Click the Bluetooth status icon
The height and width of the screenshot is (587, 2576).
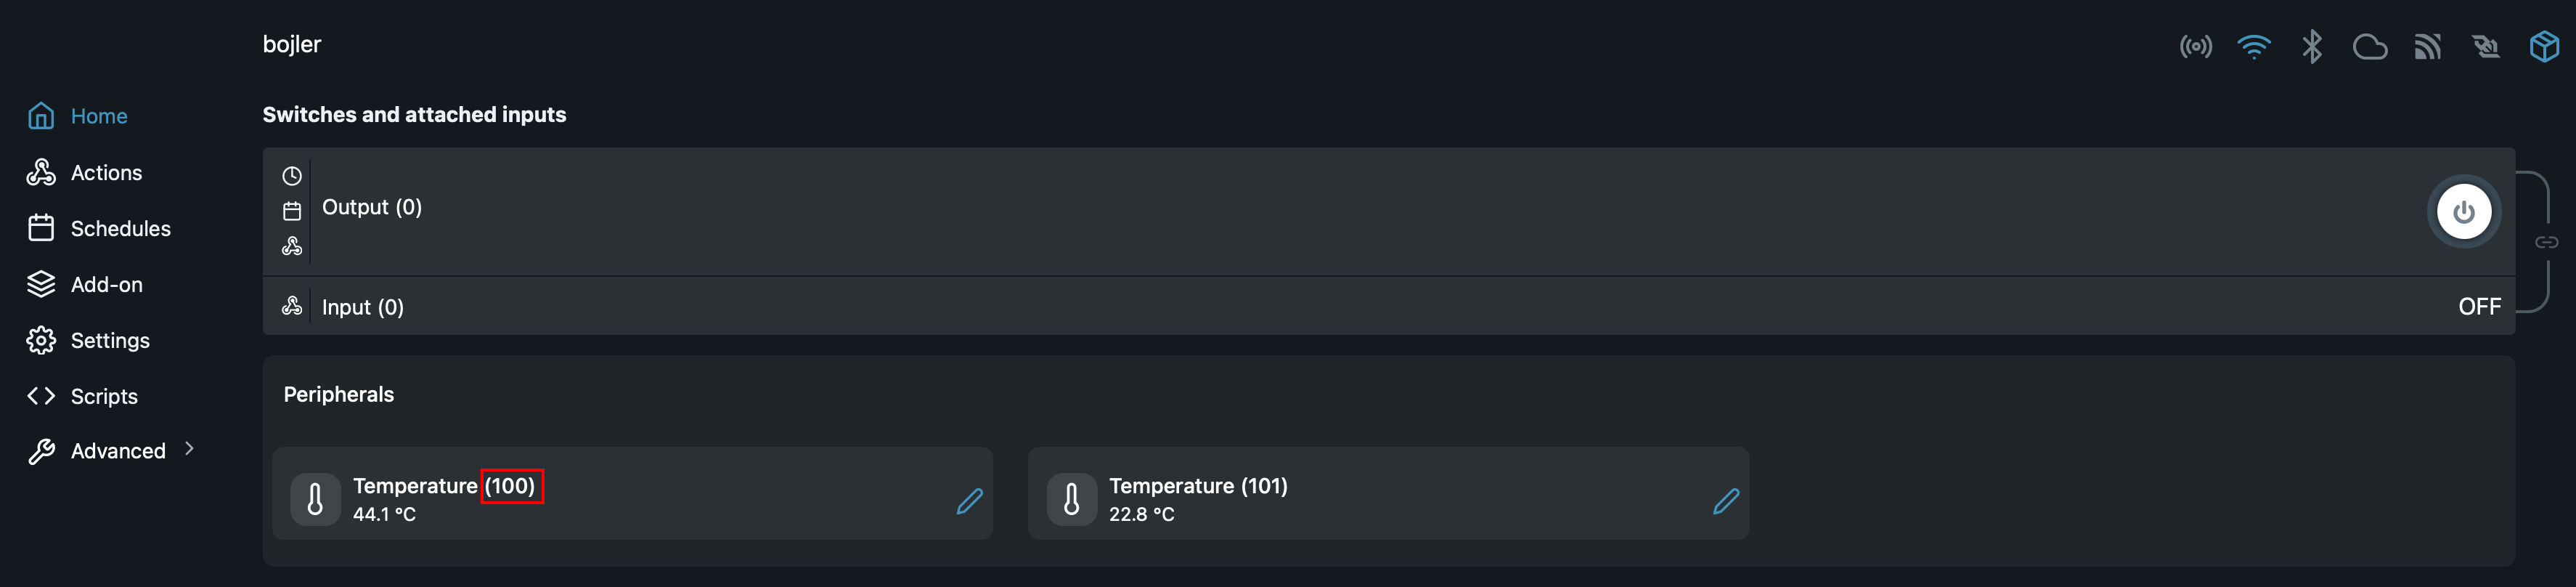pos(2311,47)
